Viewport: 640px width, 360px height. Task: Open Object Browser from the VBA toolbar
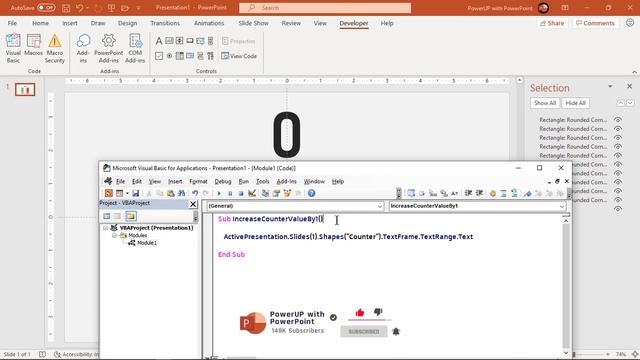pos(287,193)
